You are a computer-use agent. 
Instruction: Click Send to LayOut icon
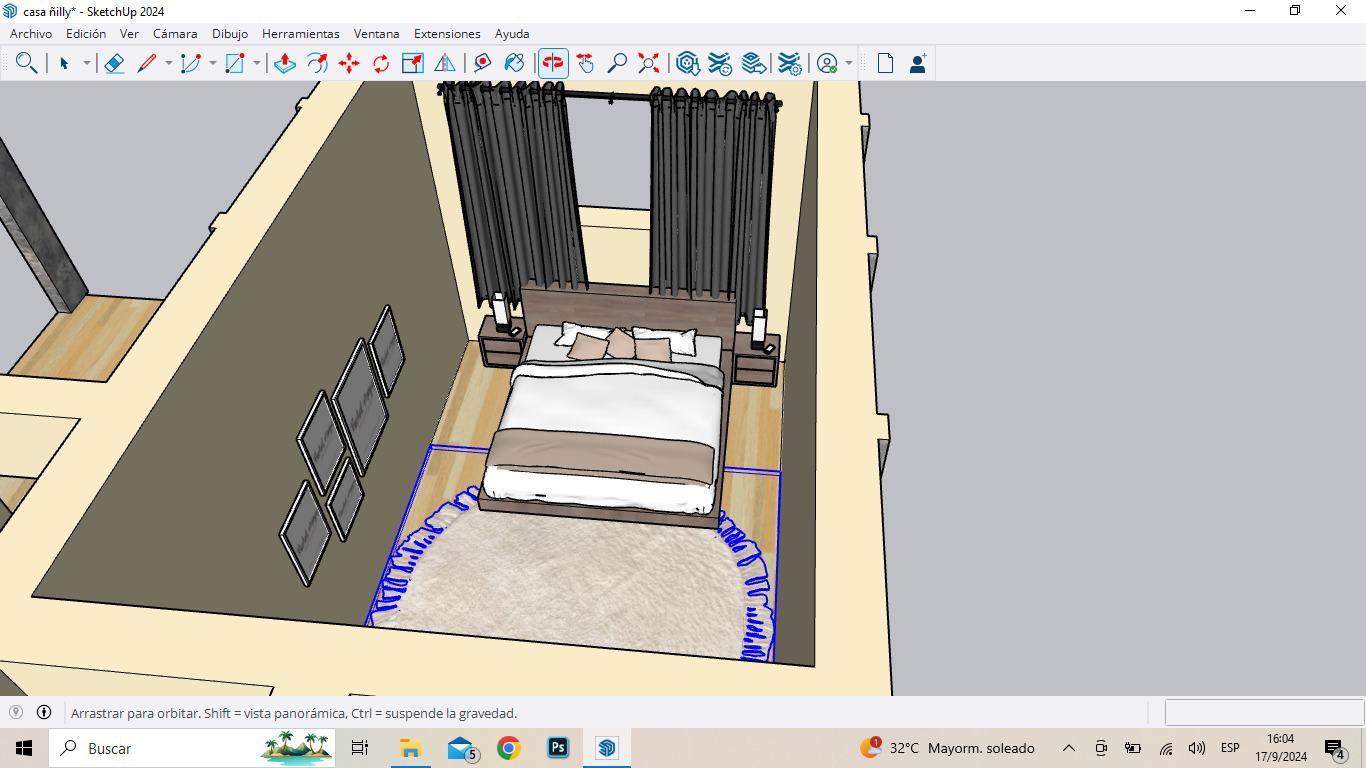click(x=754, y=63)
